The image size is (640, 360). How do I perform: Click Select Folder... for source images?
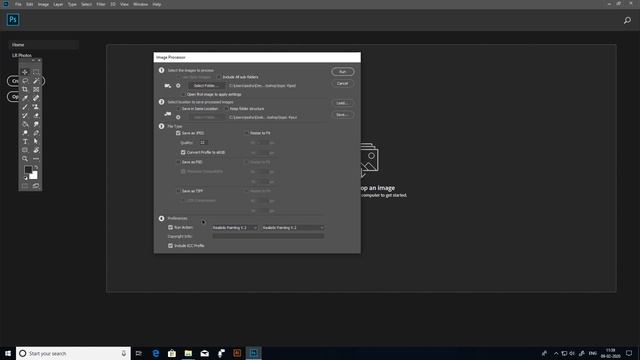206,86
